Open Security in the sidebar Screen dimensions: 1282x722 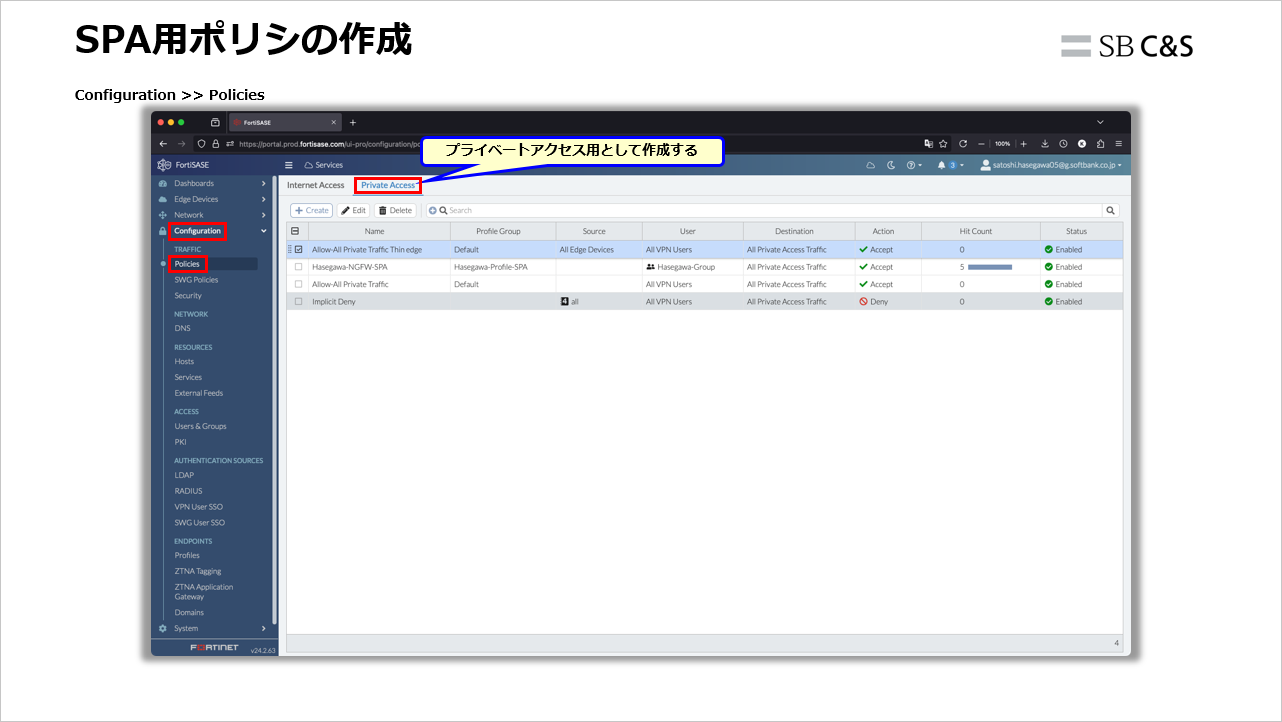(188, 296)
